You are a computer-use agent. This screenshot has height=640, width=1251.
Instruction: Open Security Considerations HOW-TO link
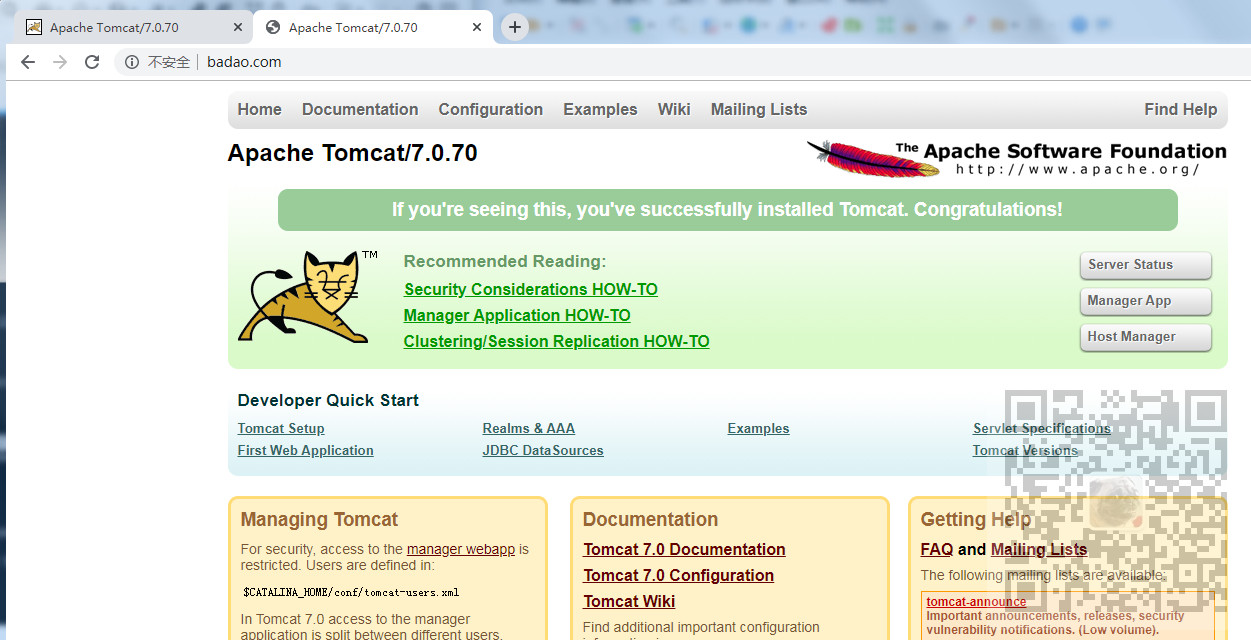pos(531,290)
